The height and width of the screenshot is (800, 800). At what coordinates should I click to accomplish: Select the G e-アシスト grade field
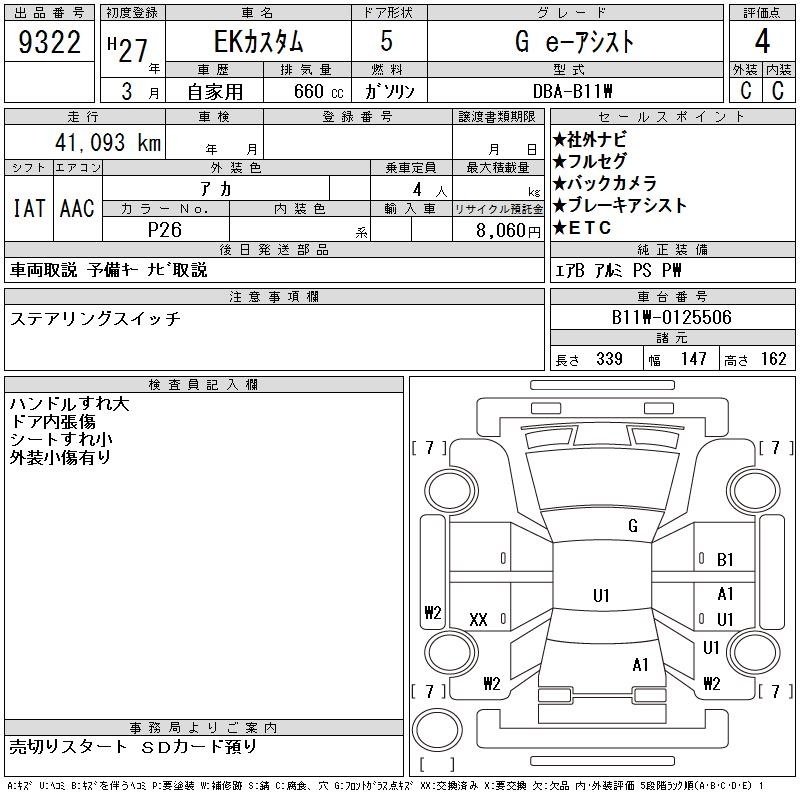tap(574, 43)
